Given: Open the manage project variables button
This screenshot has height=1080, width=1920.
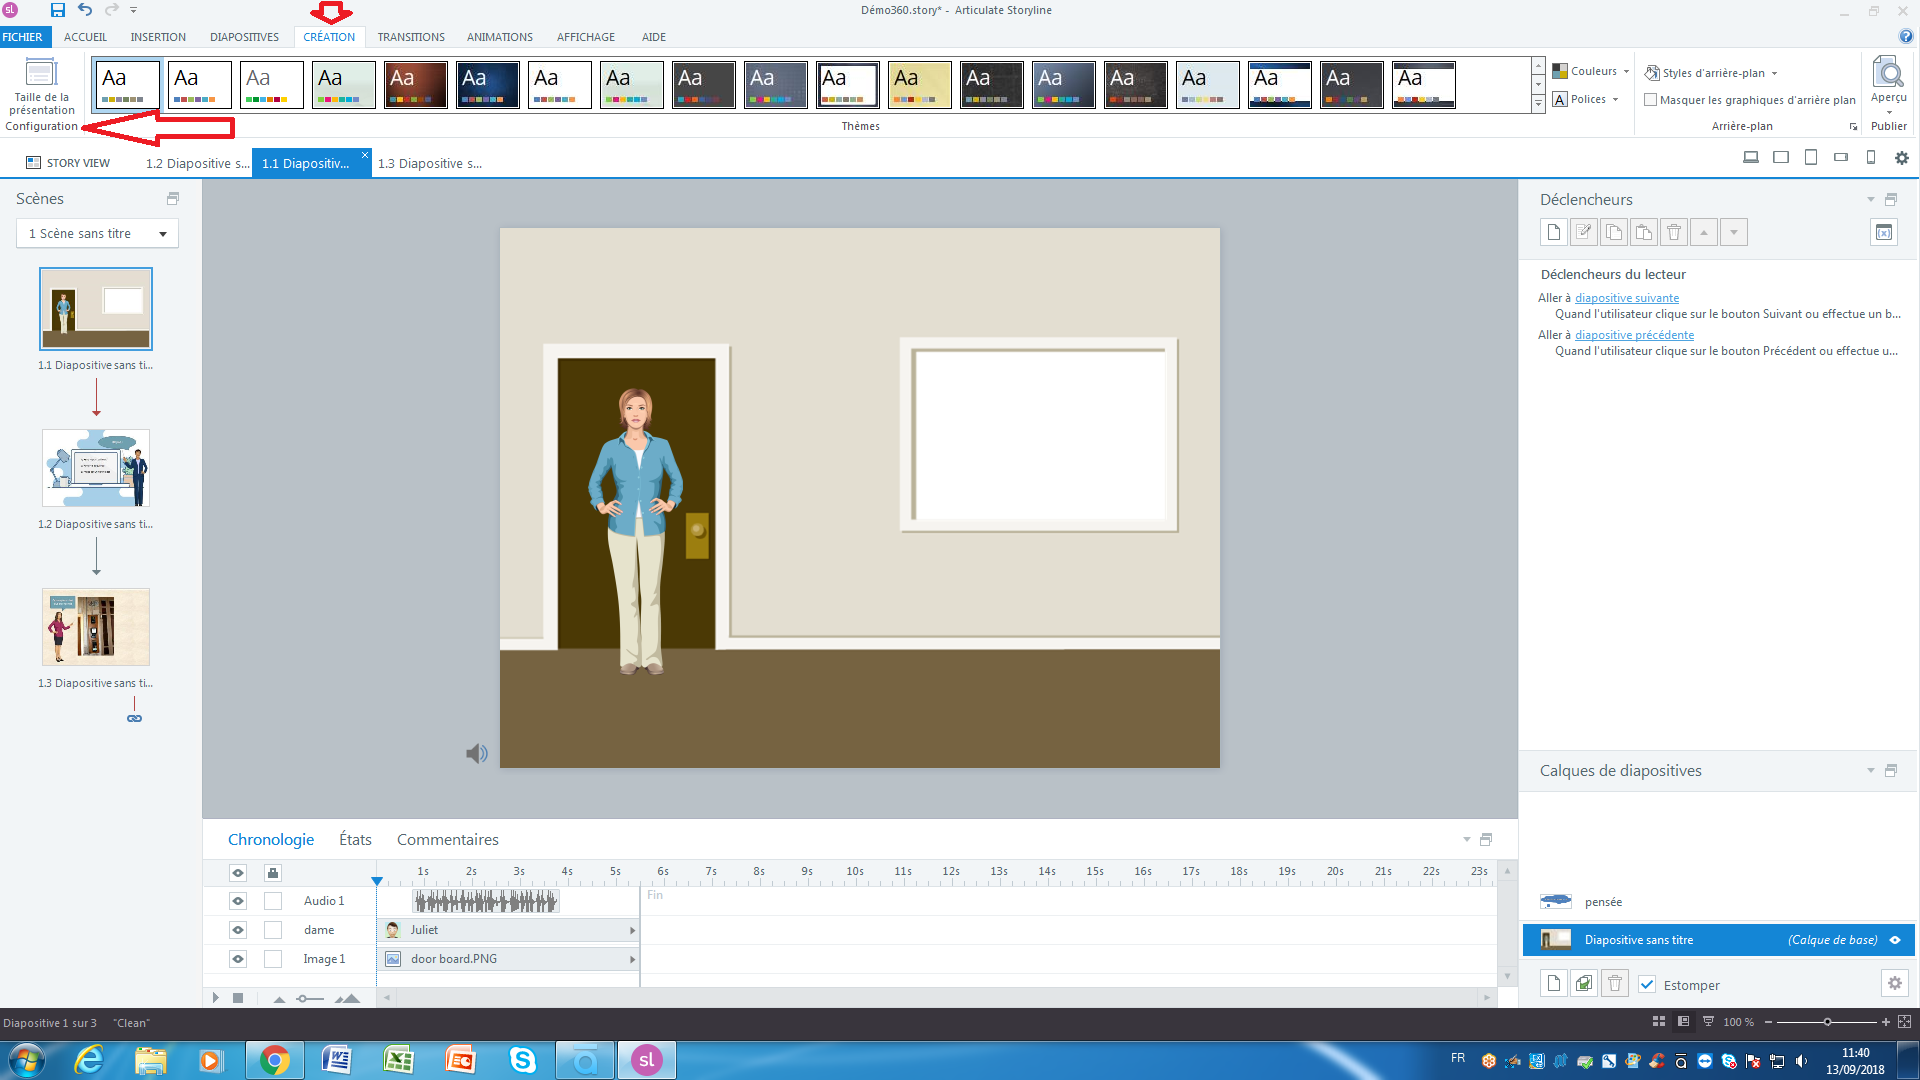Looking at the screenshot, I should (x=1883, y=232).
